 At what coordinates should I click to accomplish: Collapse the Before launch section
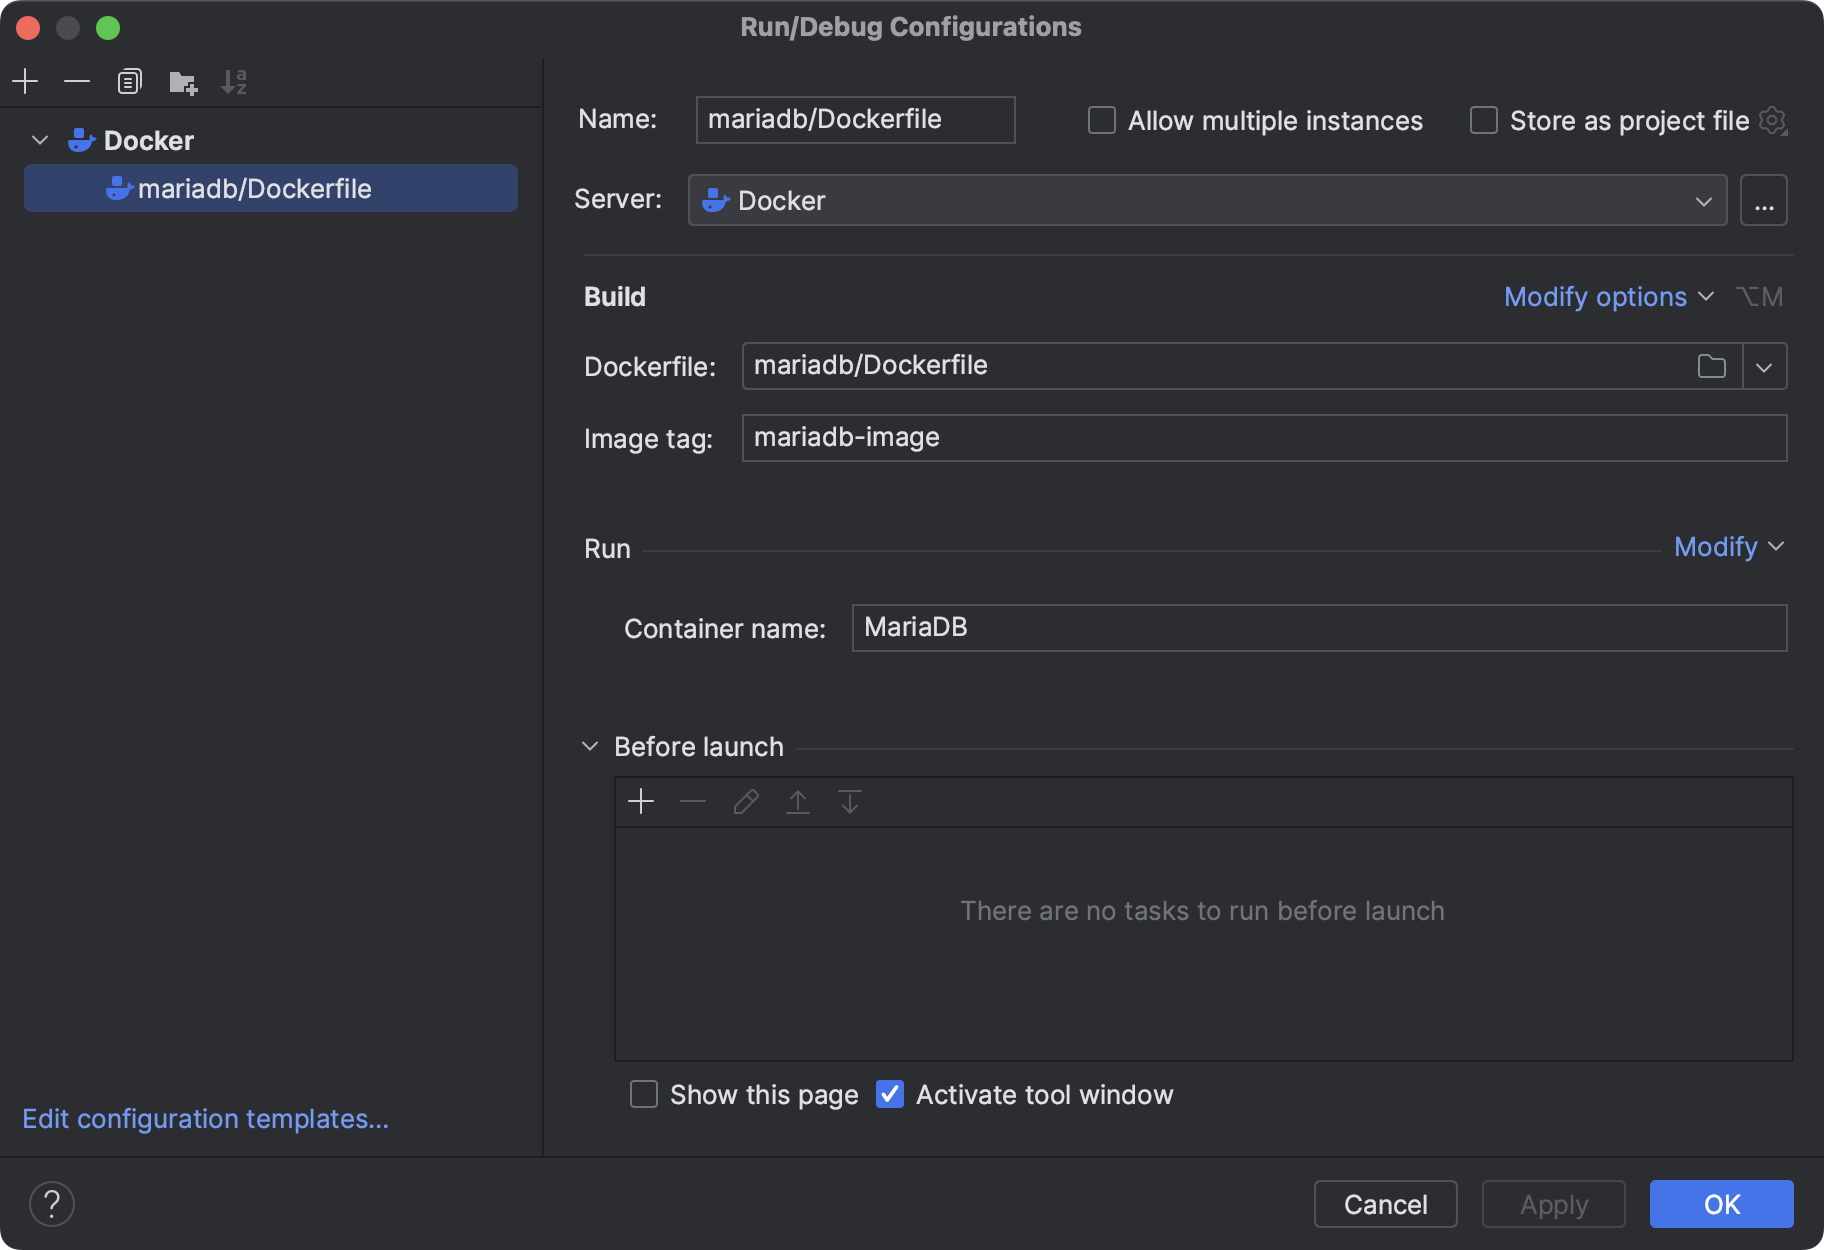click(590, 745)
